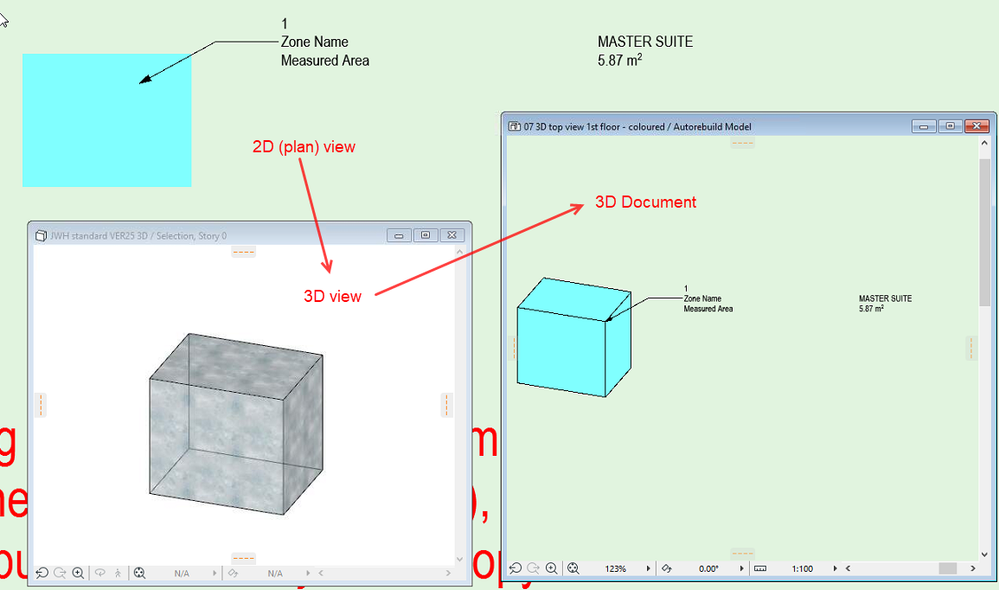Click Fit in Window in the 3D view window
The height and width of the screenshot is (590, 999).
point(140,573)
